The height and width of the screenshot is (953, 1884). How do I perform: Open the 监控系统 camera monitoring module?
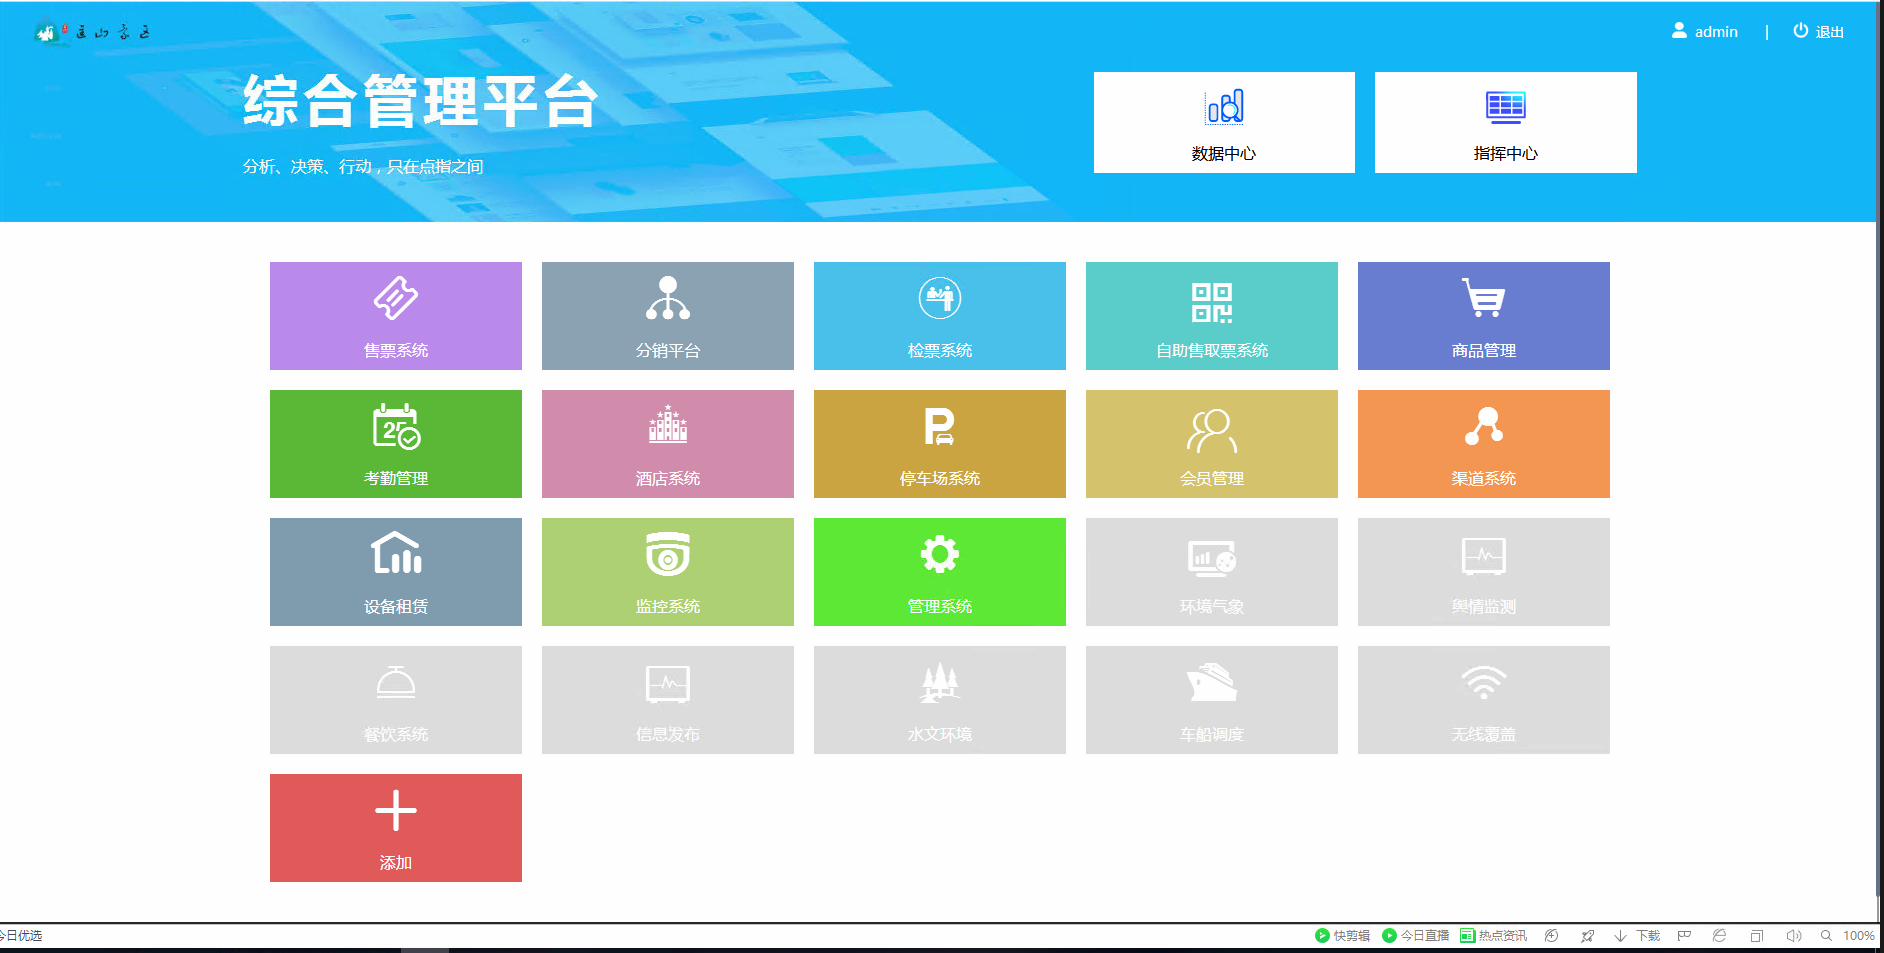point(667,571)
